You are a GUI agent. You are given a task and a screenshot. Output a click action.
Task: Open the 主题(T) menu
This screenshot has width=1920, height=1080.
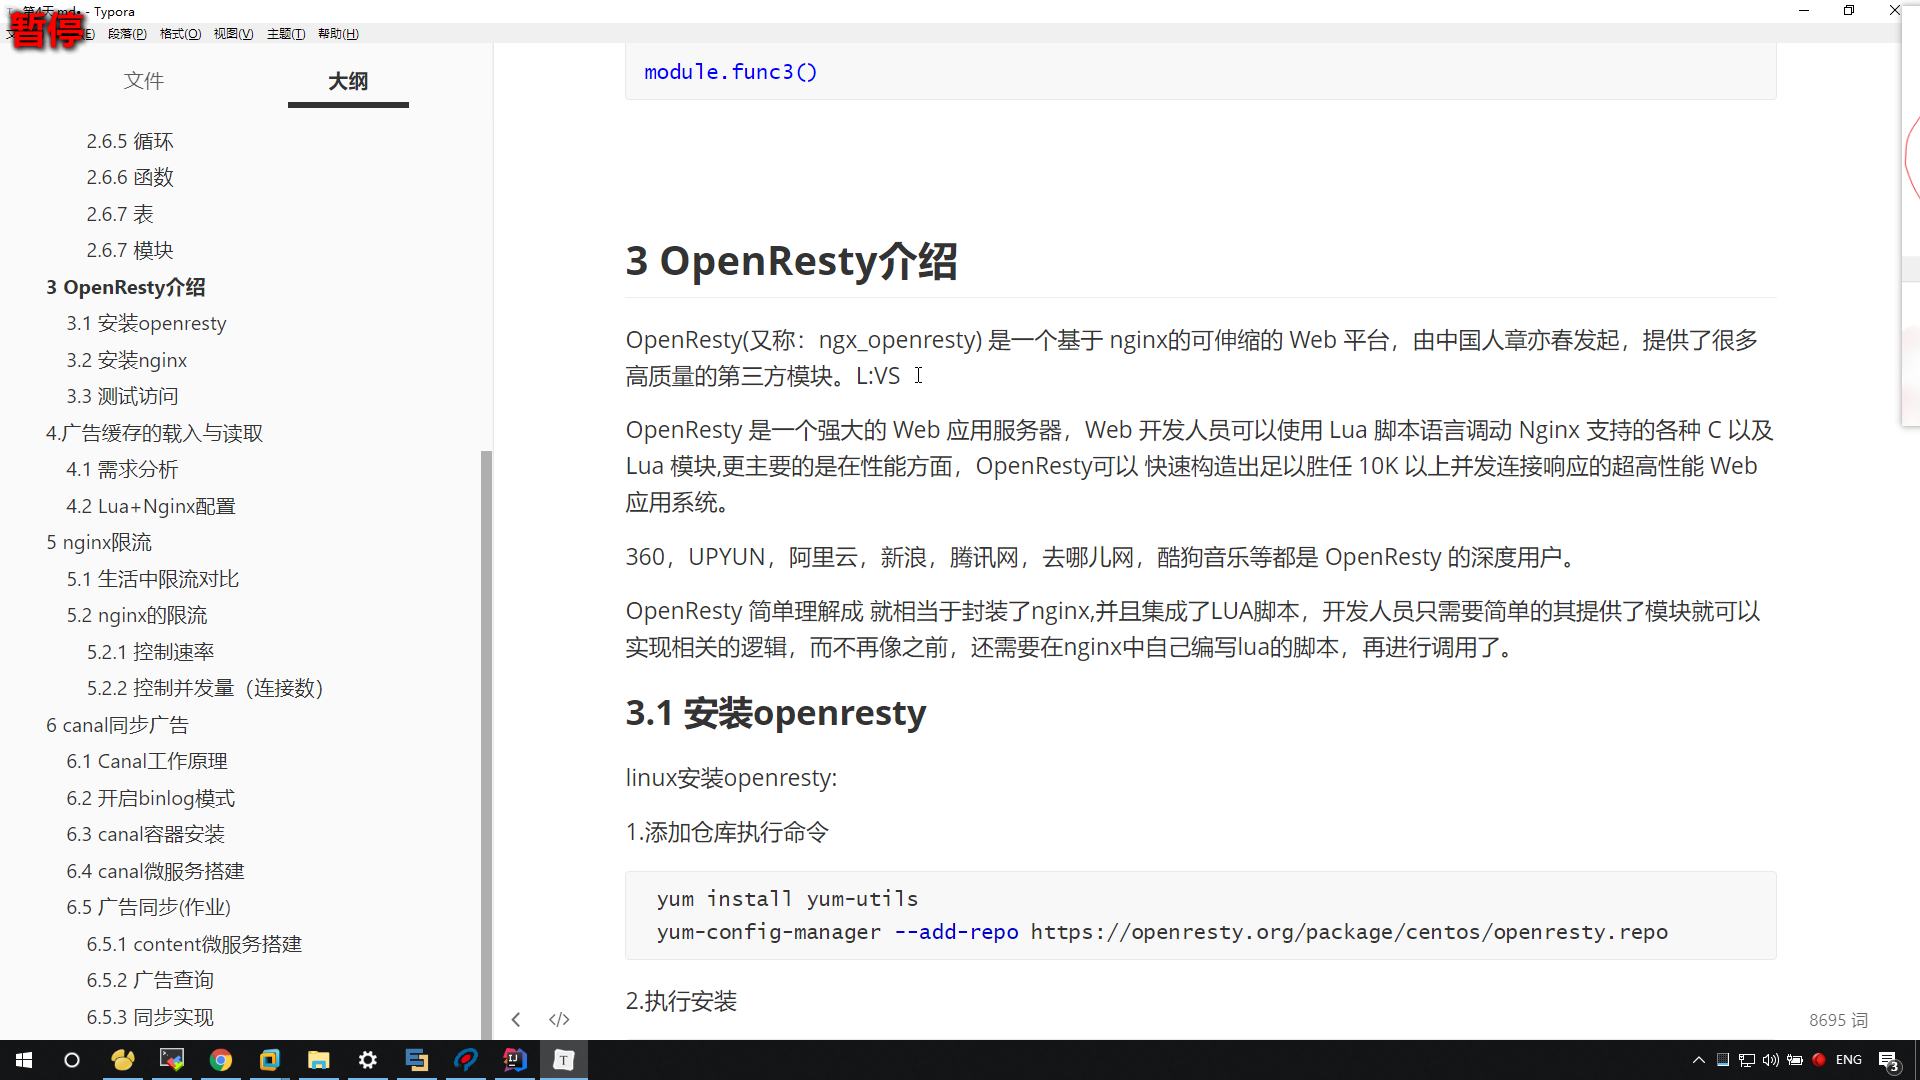click(x=286, y=34)
